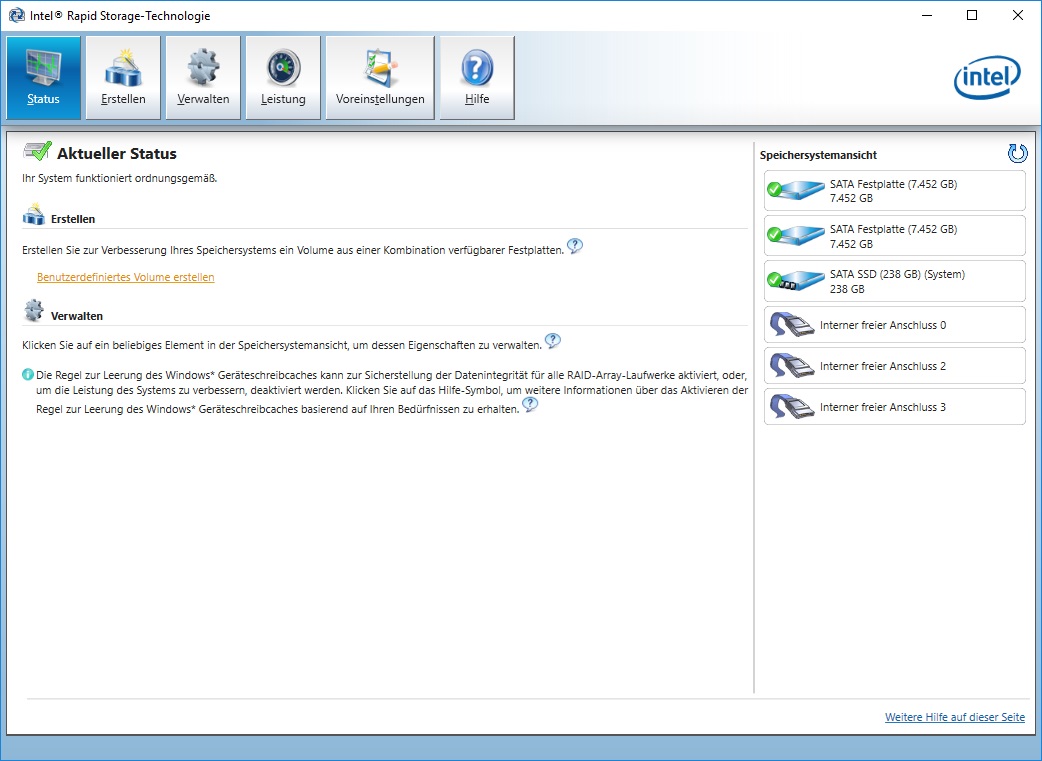Click the help icon after the Erstellen description
The width and height of the screenshot is (1042, 761).
tap(575, 246)
